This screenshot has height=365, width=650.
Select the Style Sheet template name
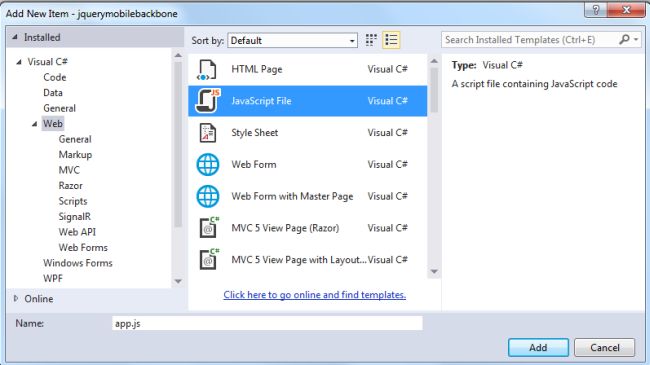point(255,133)
